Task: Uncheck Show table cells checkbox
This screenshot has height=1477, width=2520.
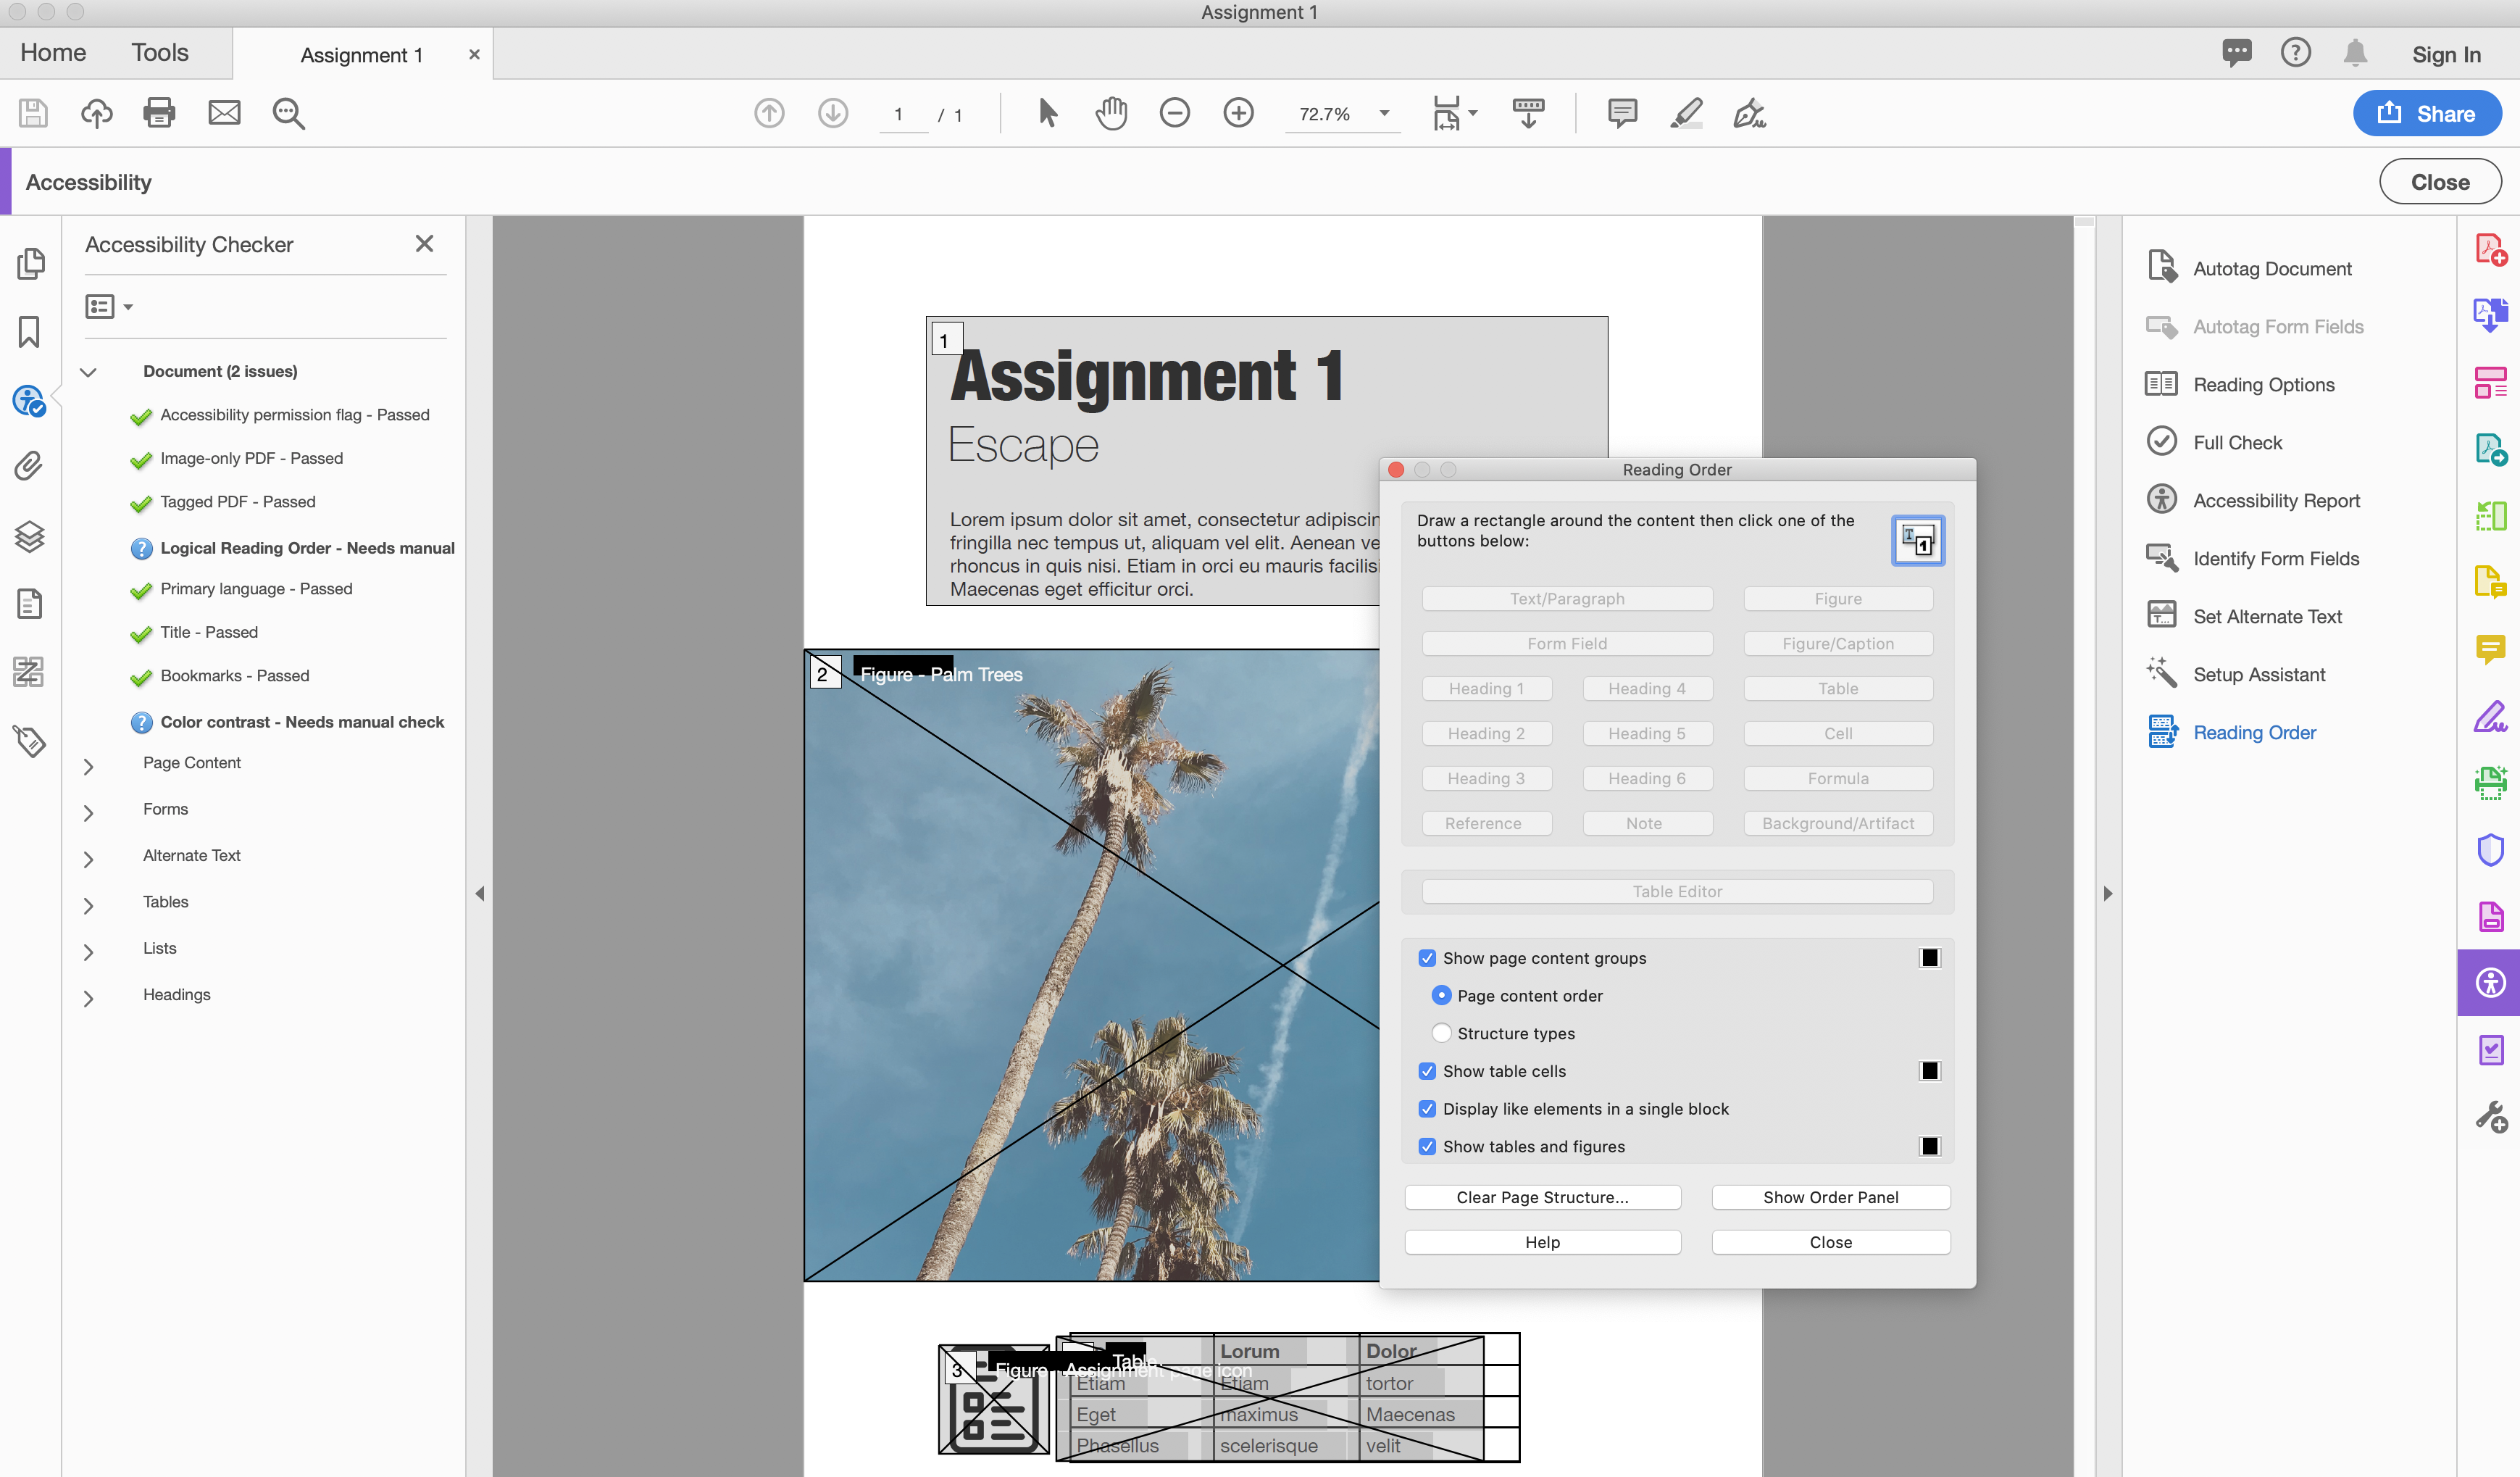Action: (1427, 1071)
